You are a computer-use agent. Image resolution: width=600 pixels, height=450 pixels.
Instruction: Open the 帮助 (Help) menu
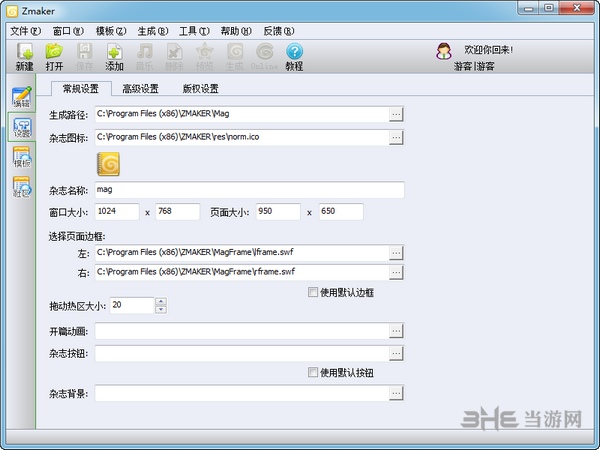pyautogui.click(x=236, y=31)
